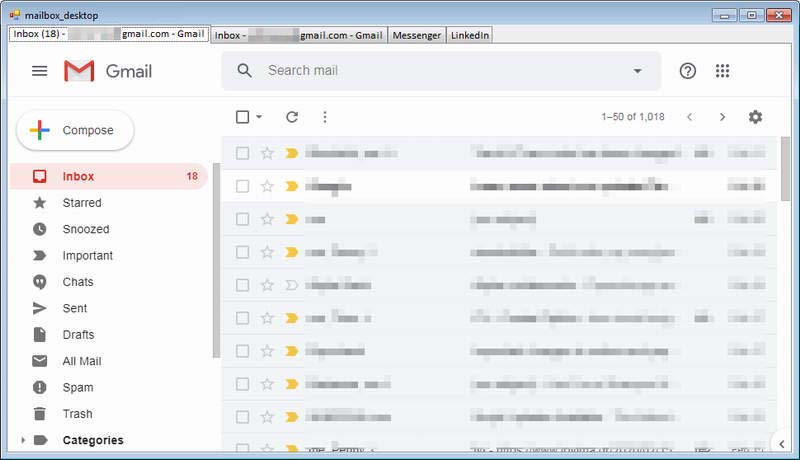800x460 pixels.
Task: Star the first email in the list
Action: pos(267,153)
